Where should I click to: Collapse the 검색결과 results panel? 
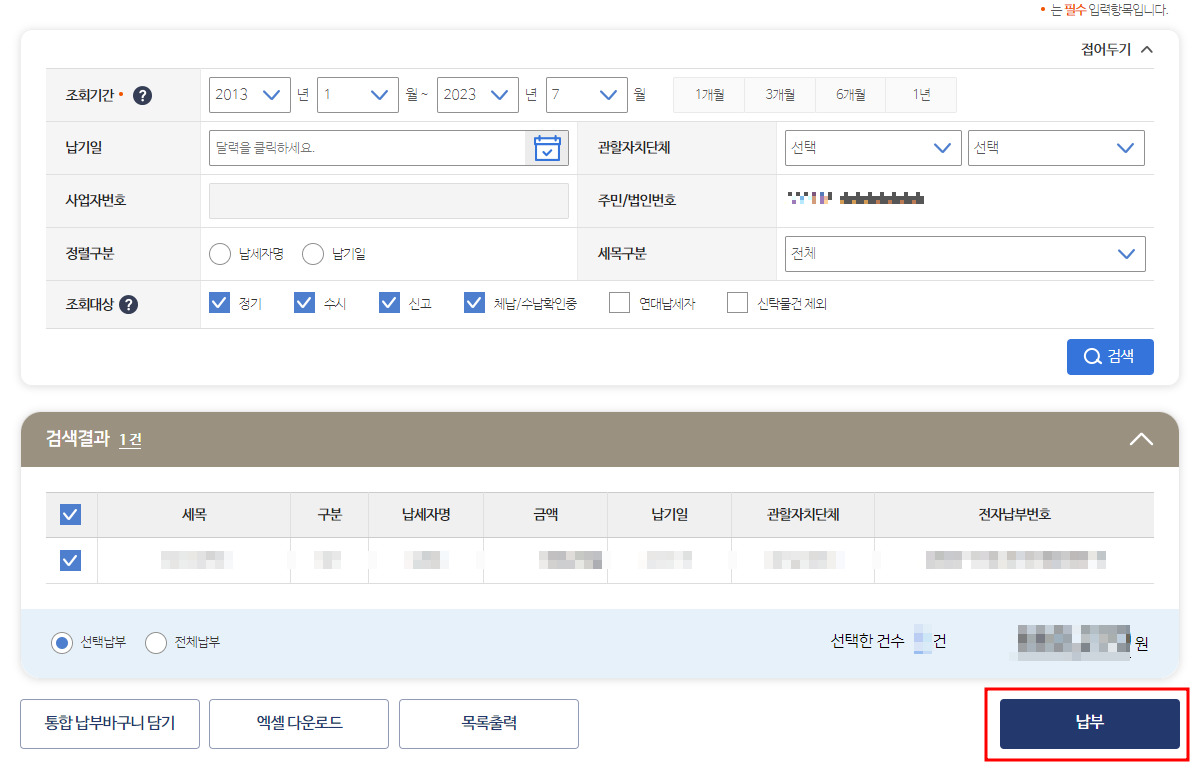click(1141, 438)
